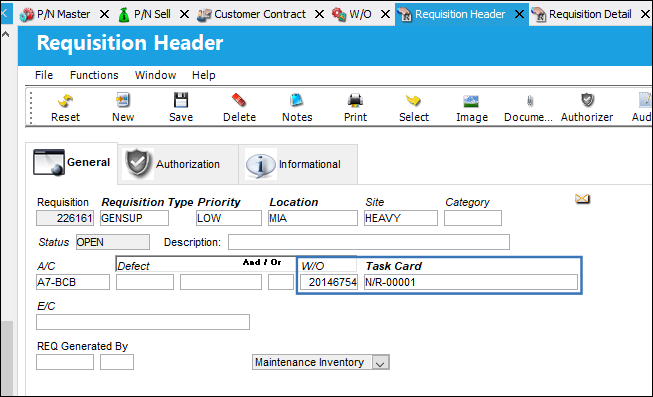
Task: Switch to the W/O tab
Action: [x=351, y=14]
